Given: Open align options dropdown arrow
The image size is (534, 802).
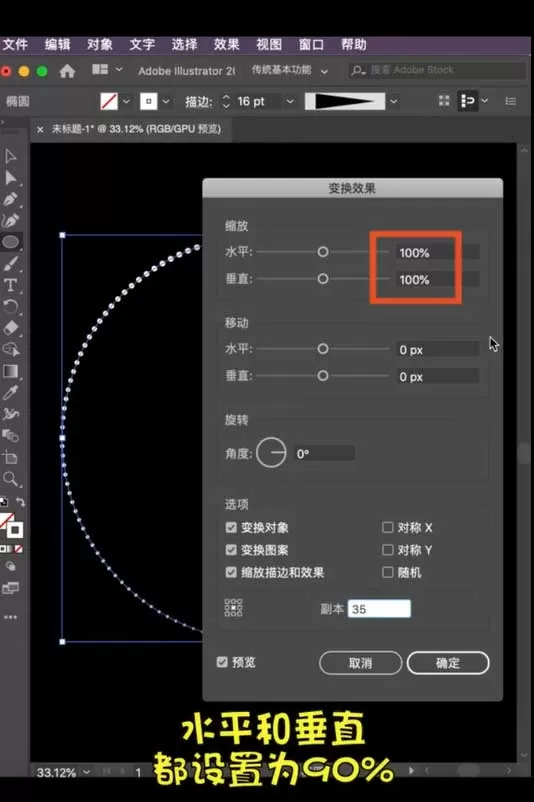Looking at the screenshot, I should (x=484, y=101).
